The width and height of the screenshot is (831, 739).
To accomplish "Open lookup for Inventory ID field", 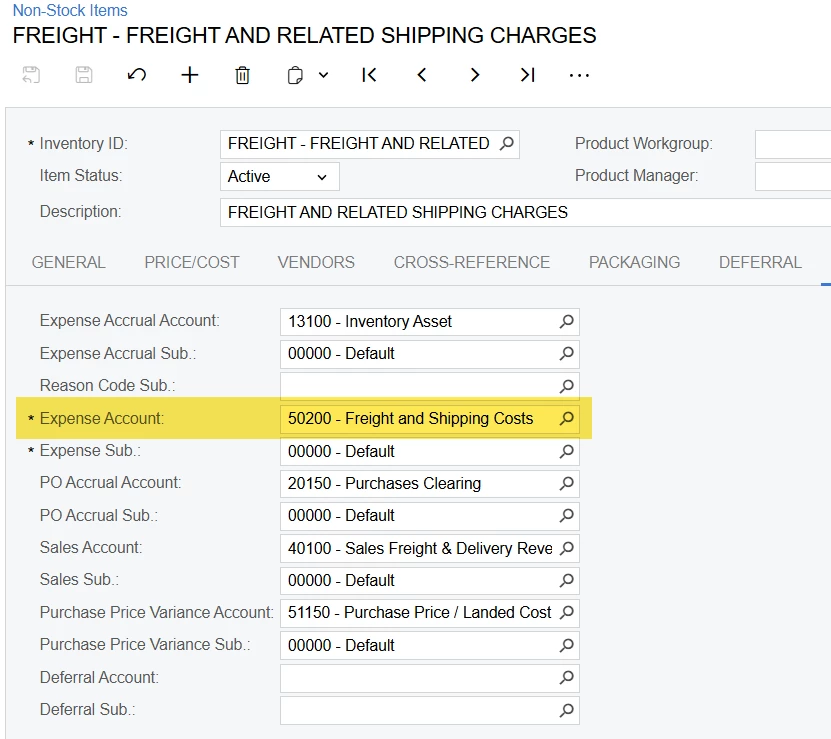I will [507, 144].
